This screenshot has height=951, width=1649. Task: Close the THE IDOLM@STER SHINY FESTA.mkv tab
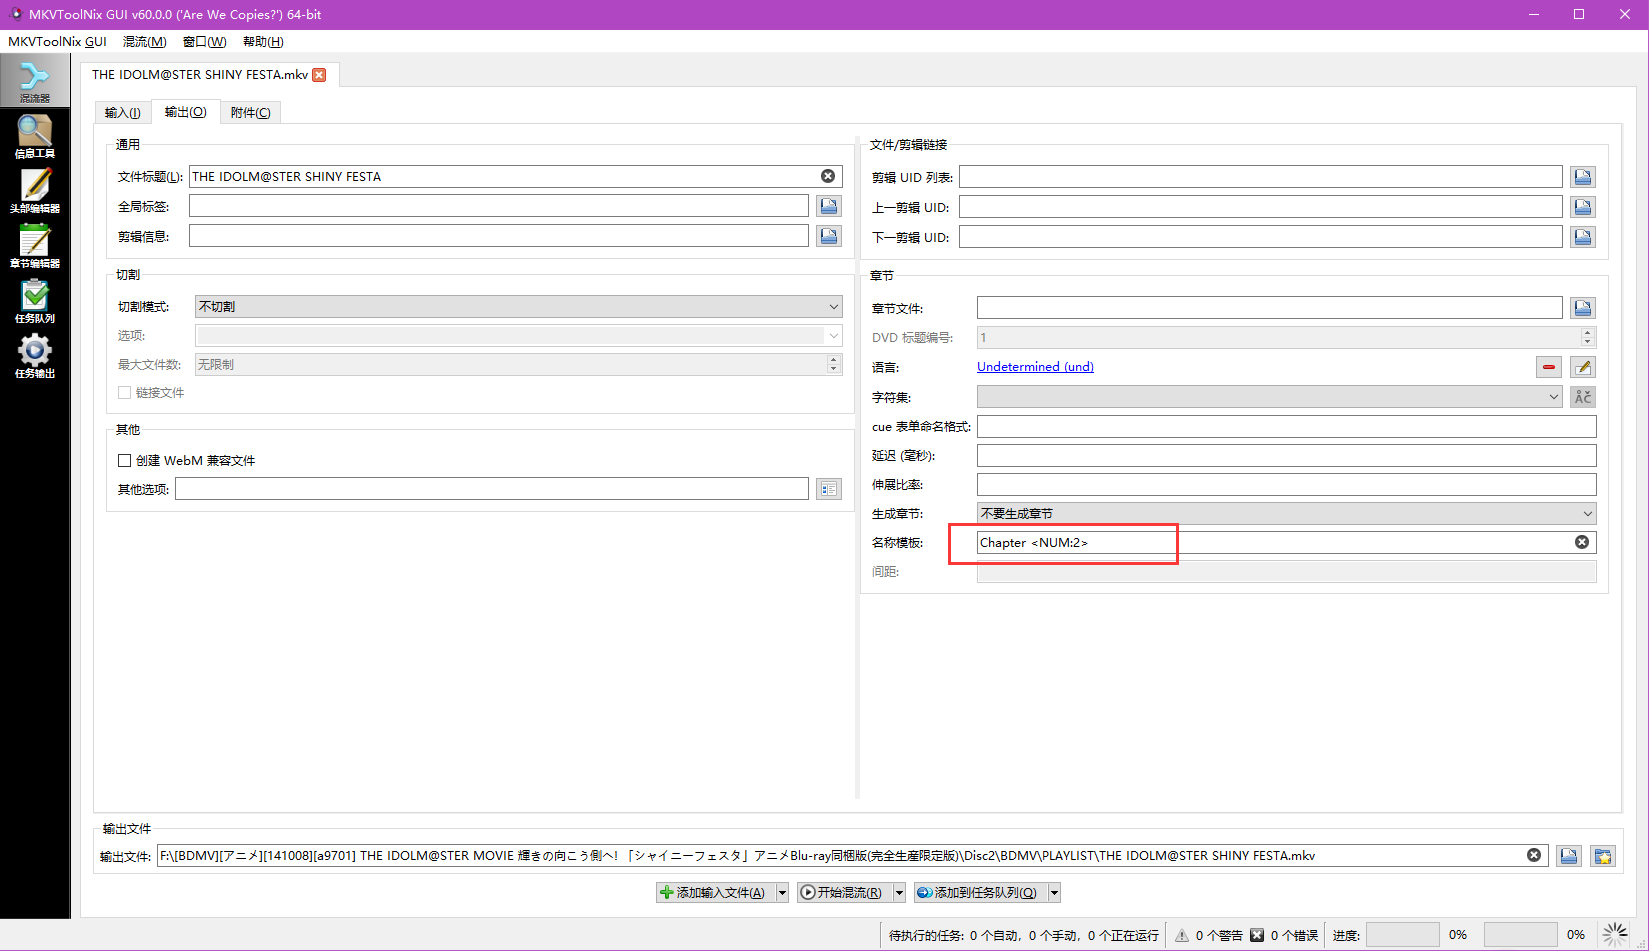click(319, 75)
